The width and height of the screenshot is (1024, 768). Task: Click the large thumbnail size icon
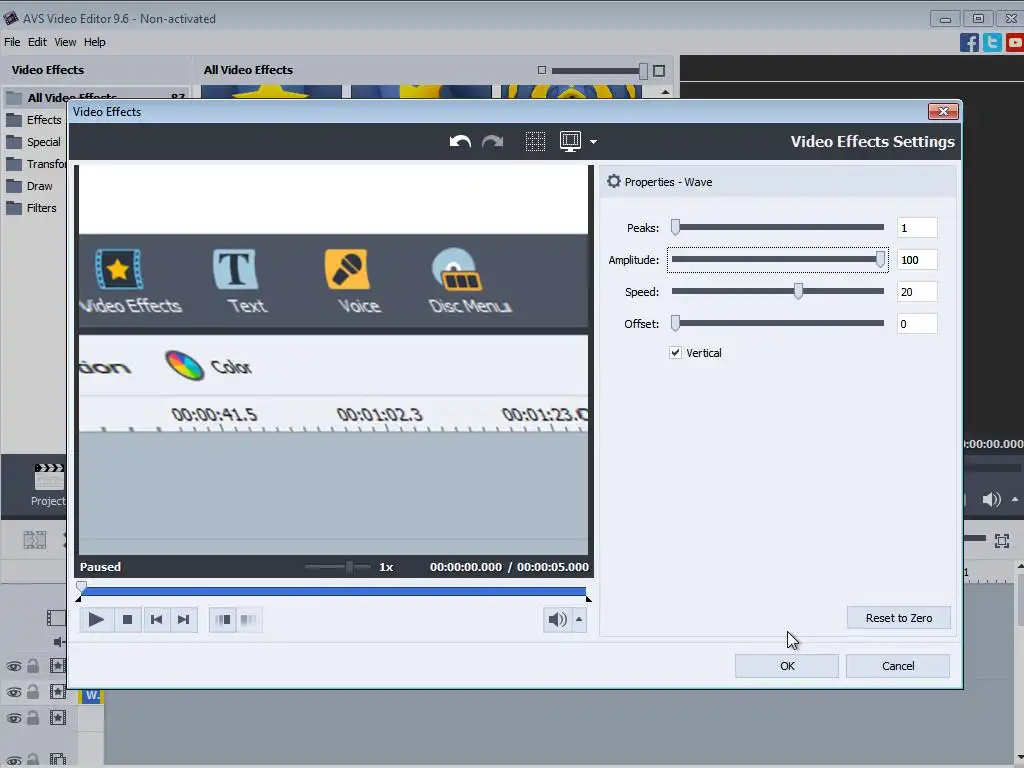click(659, 71)
